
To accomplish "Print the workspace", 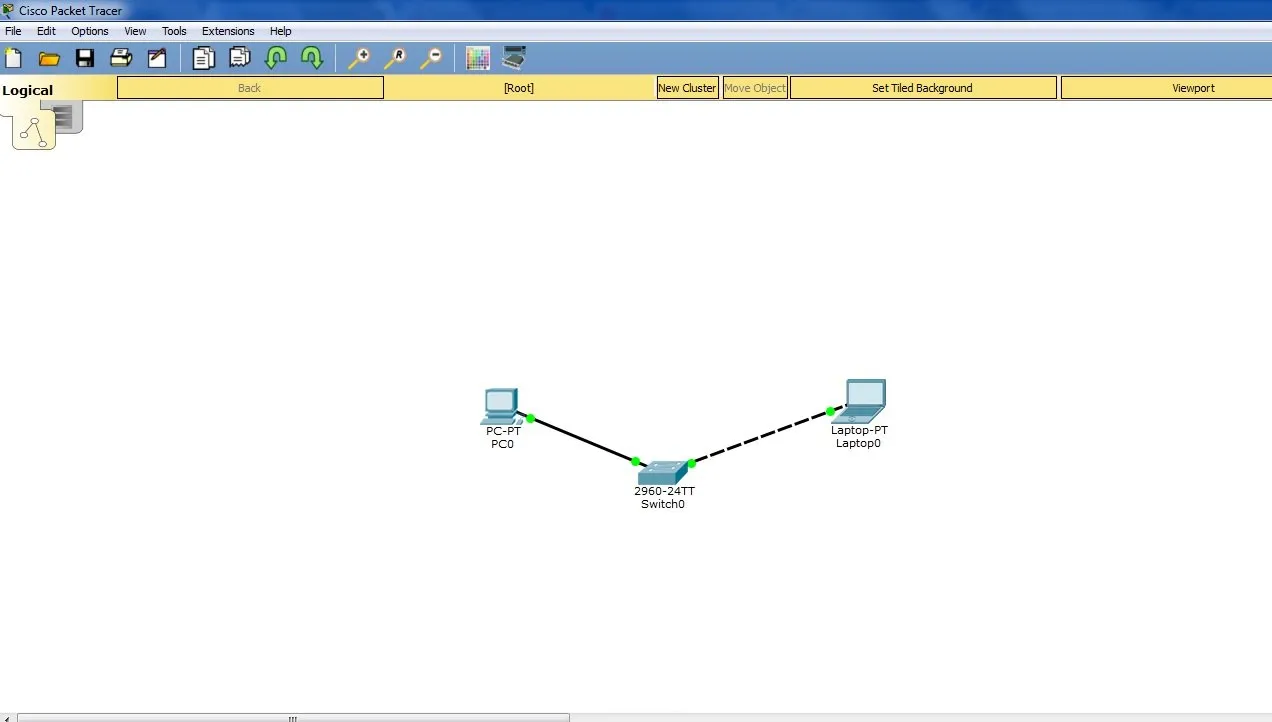I will pos(121,58).
